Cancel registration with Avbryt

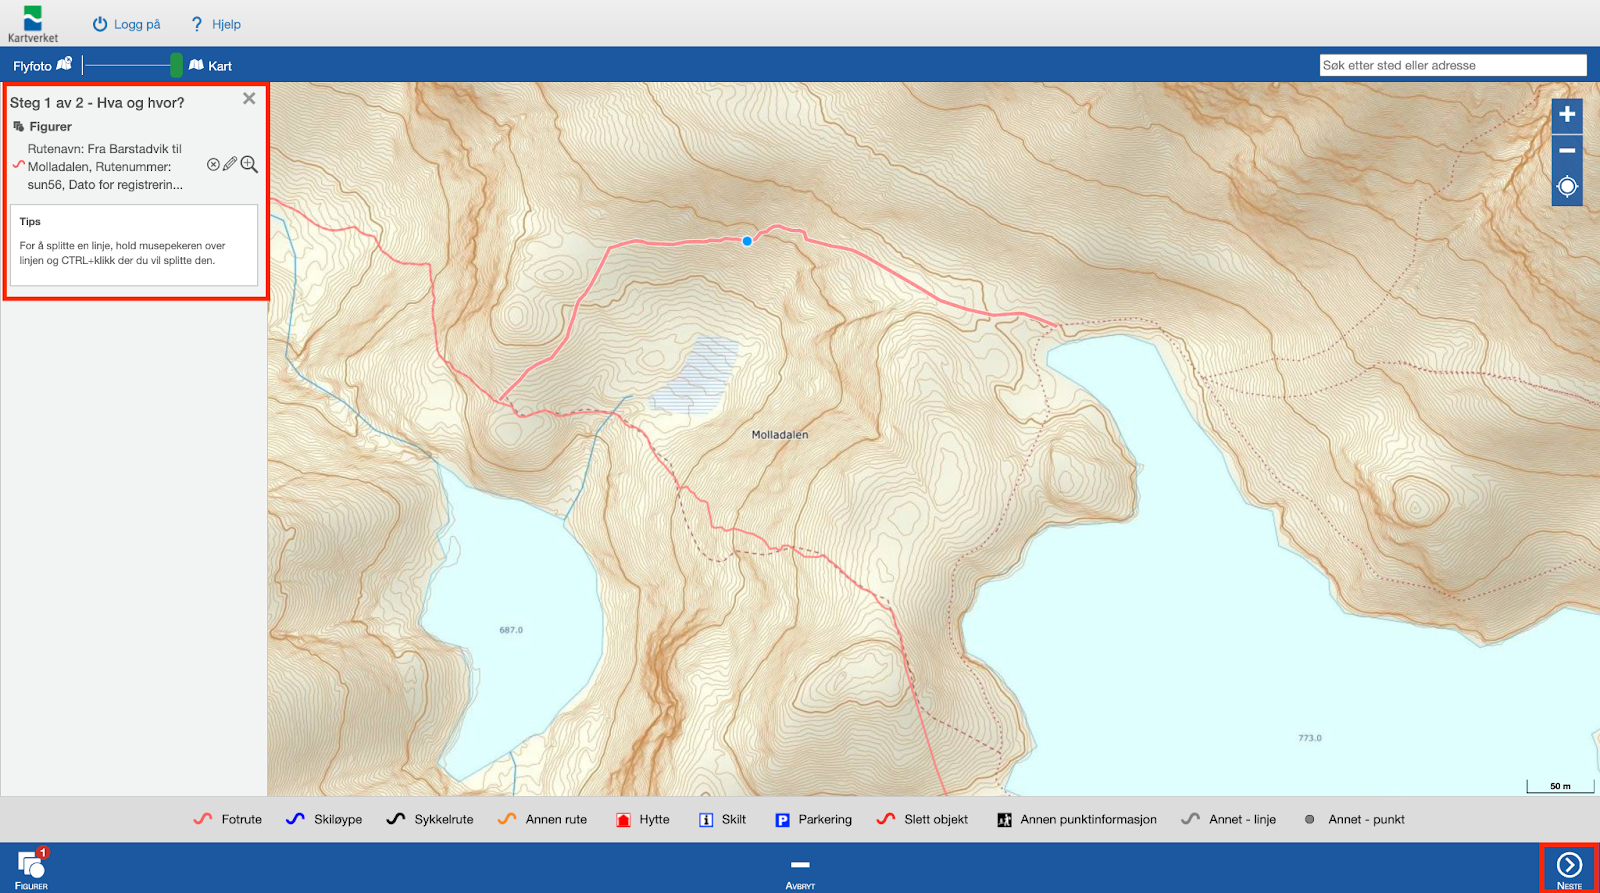(x=800, y=870)
